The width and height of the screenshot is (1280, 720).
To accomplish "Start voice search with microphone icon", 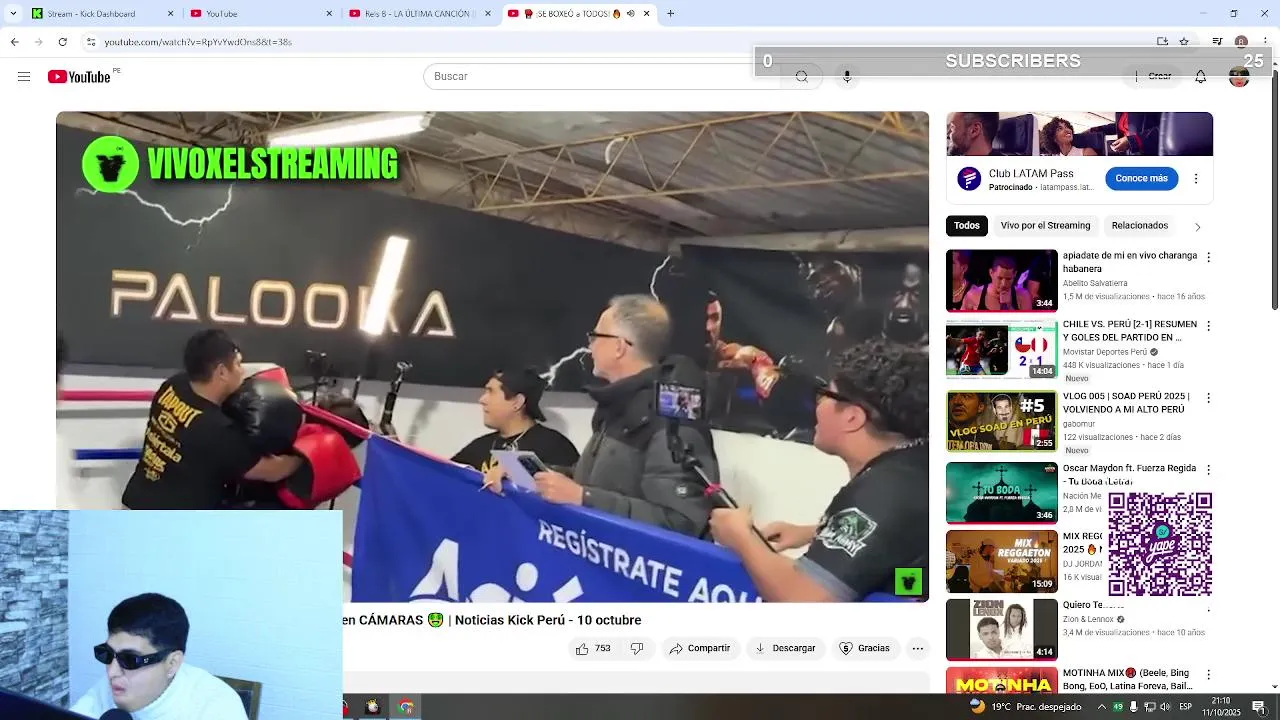I will [x=847, y=77].
